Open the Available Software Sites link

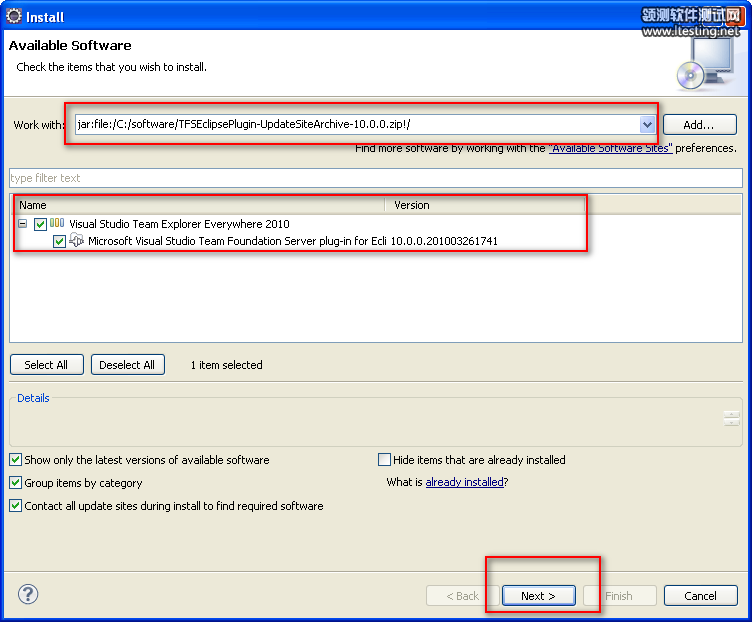[x=611, y=148]
